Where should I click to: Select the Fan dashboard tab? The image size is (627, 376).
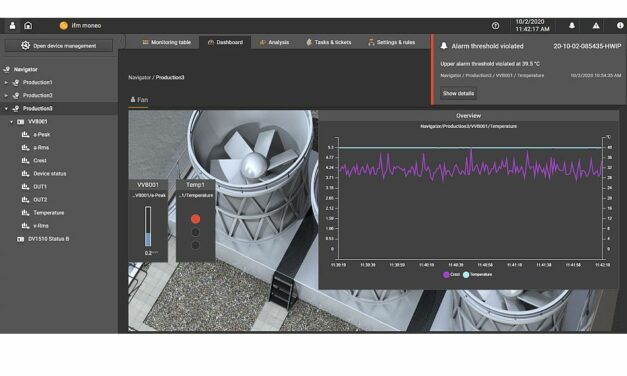coord(139,100)
